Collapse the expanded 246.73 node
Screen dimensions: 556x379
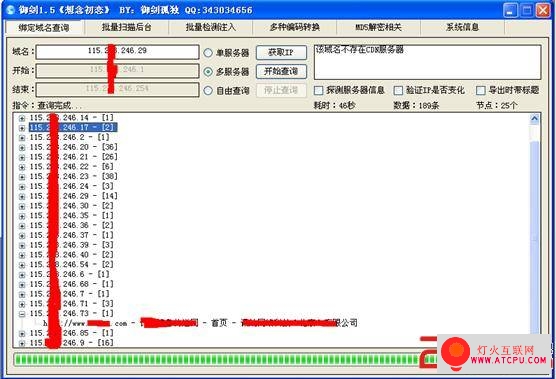[x=22, y=314]
